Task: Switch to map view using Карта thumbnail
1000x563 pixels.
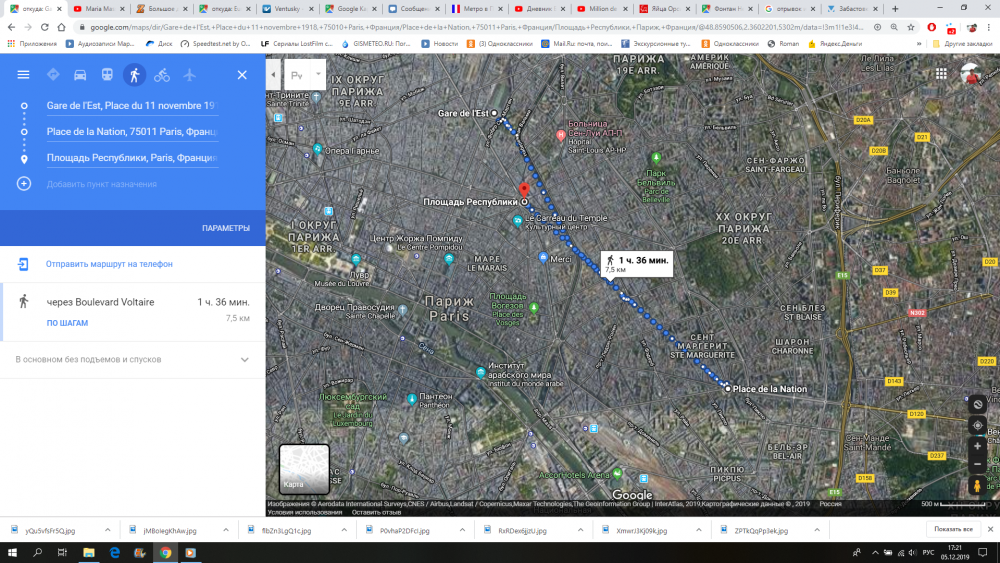Action: (x=304, y=469)
